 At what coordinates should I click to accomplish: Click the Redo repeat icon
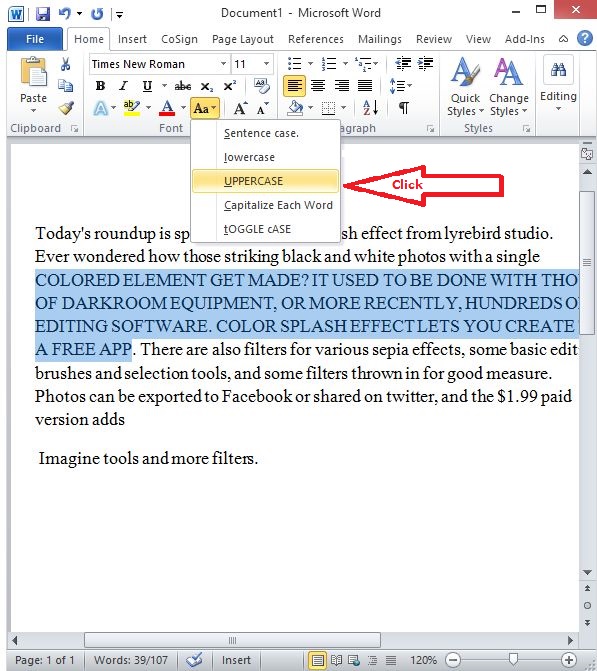point(97,14)
